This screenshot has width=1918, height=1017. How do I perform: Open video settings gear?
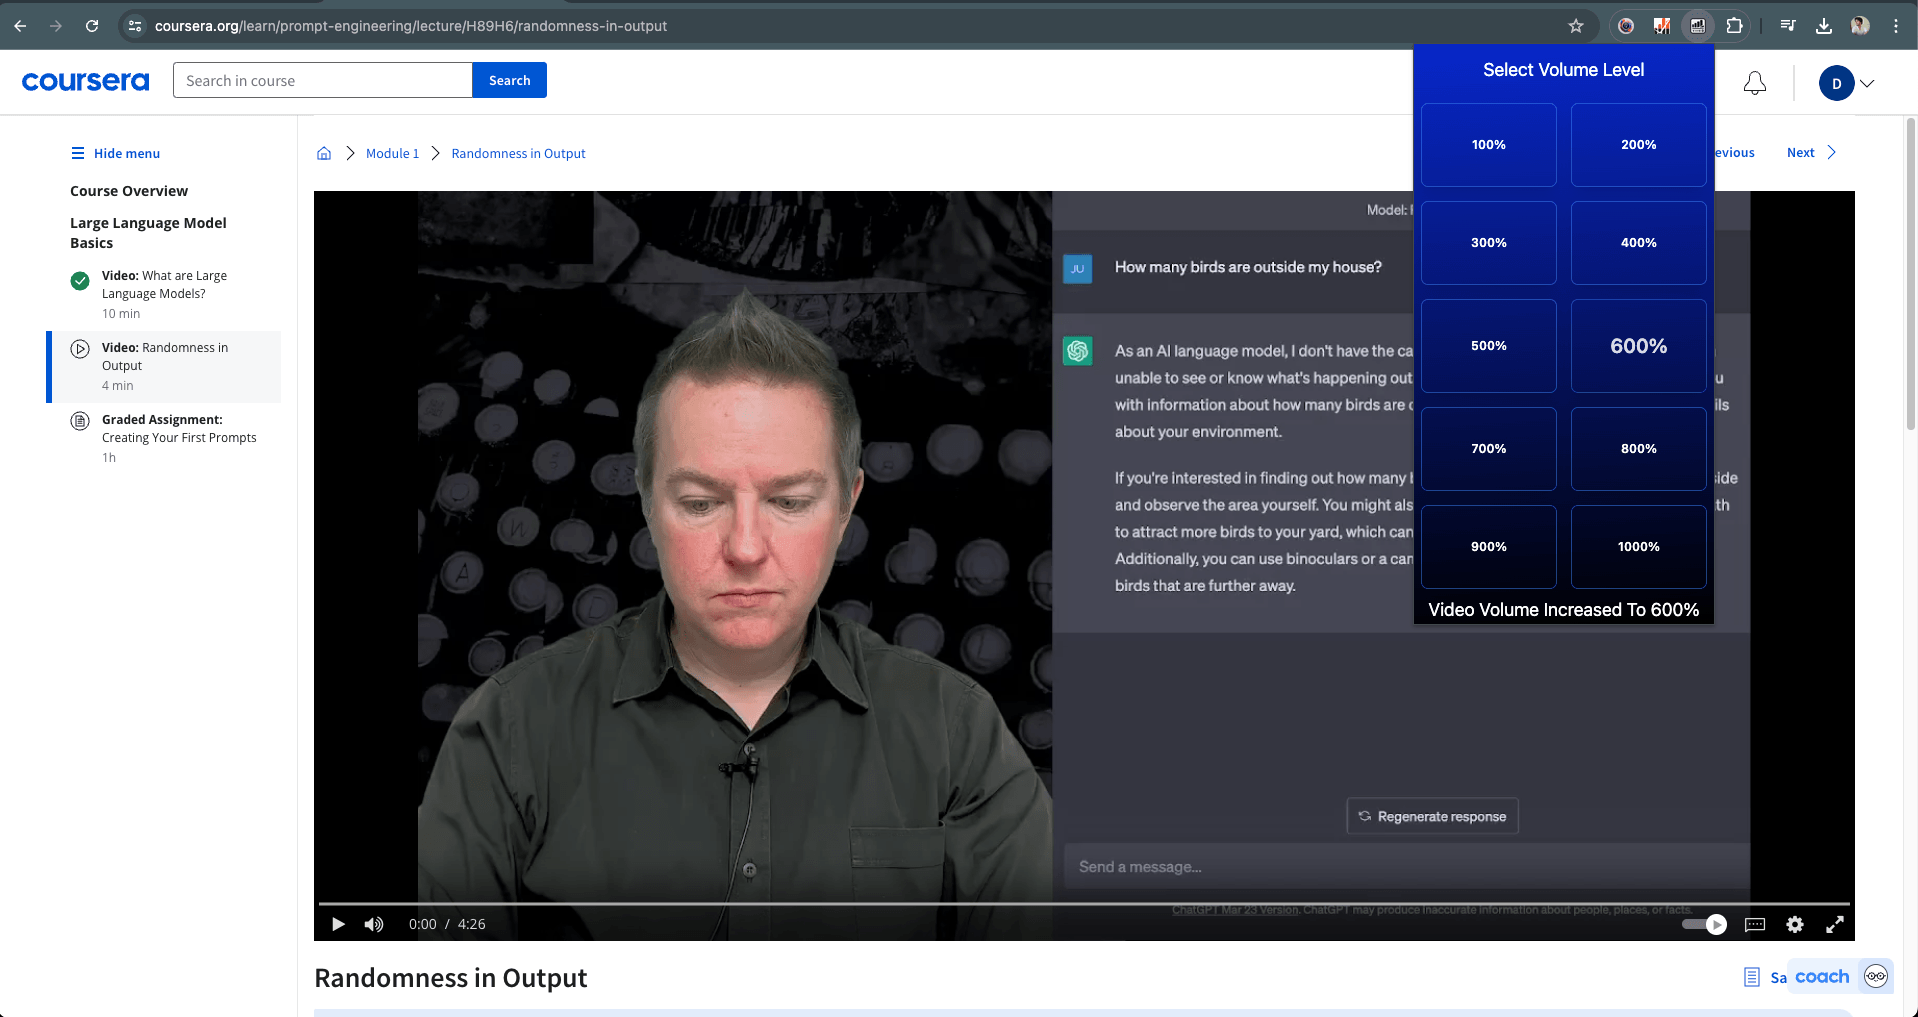click(1795, 924)
